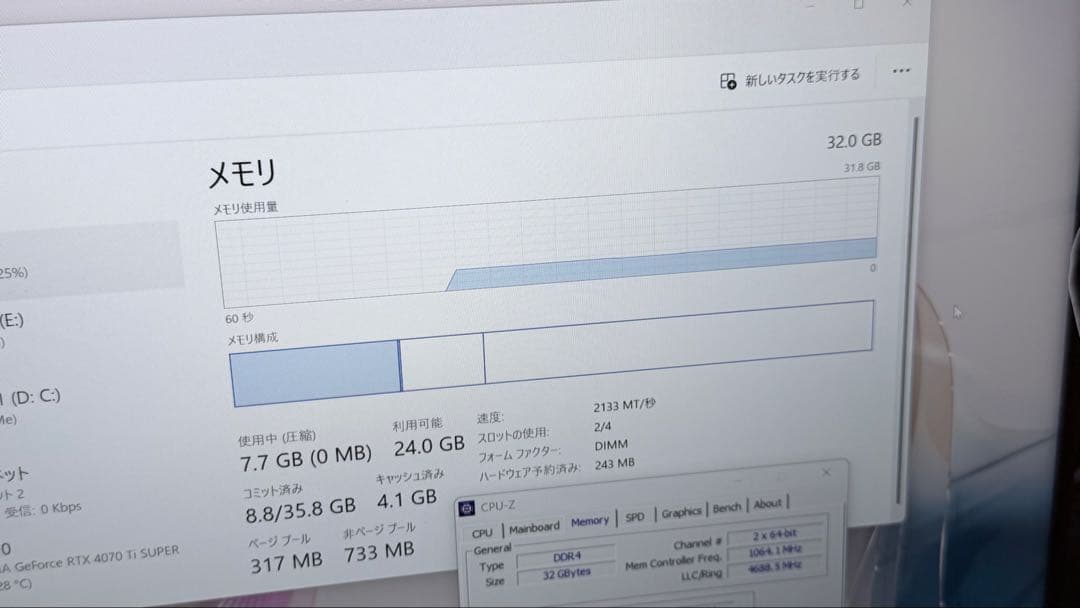Select the Memory tab in CPU-Z
The image size is (1080, 608).
590,522
